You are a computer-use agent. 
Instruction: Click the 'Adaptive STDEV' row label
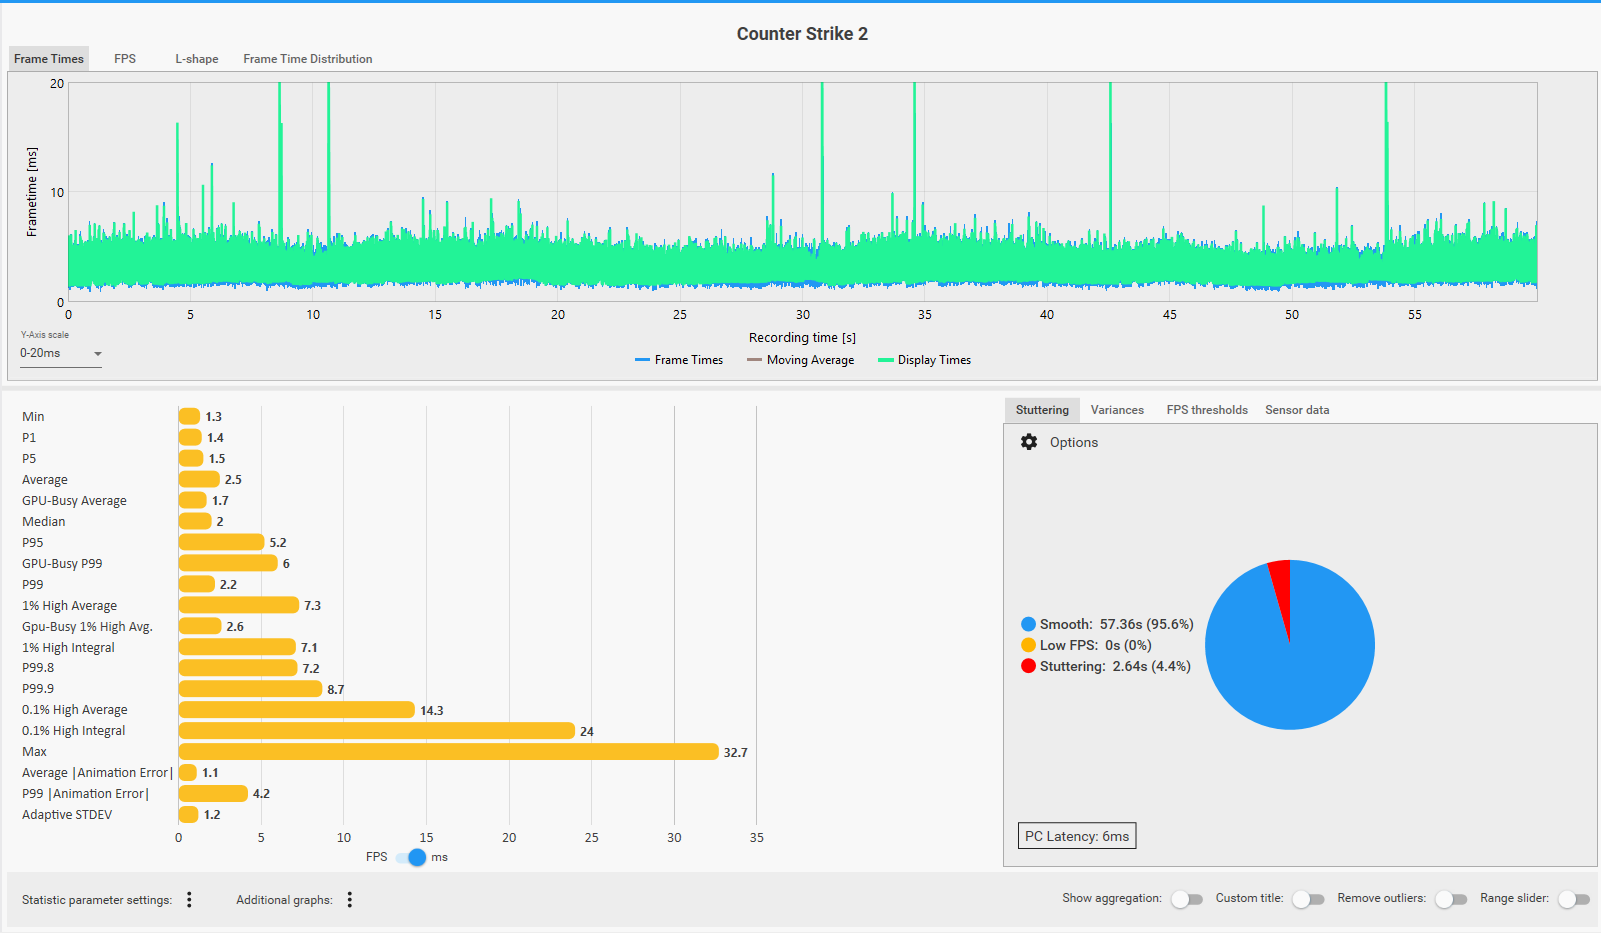[x=67, y=815]
